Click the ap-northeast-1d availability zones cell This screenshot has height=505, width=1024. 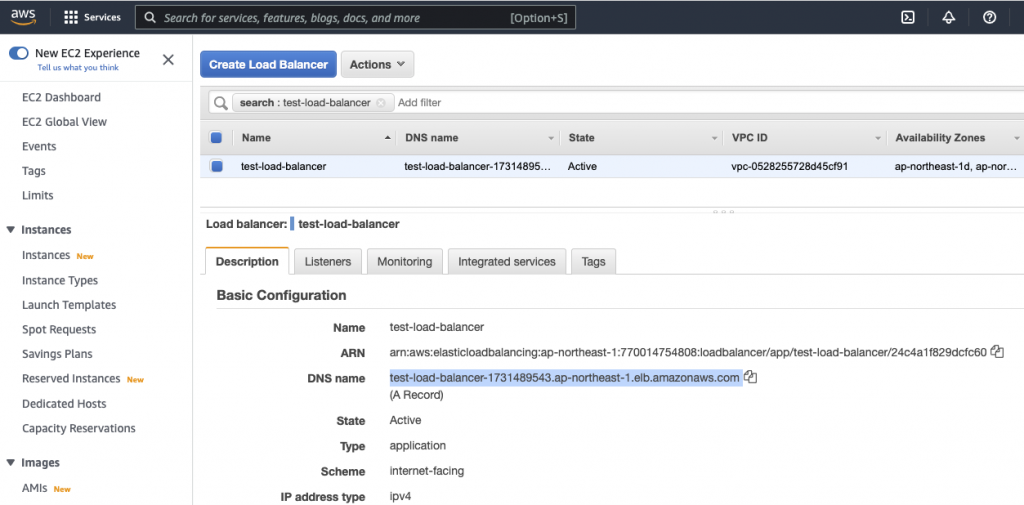tap(955, 166)
